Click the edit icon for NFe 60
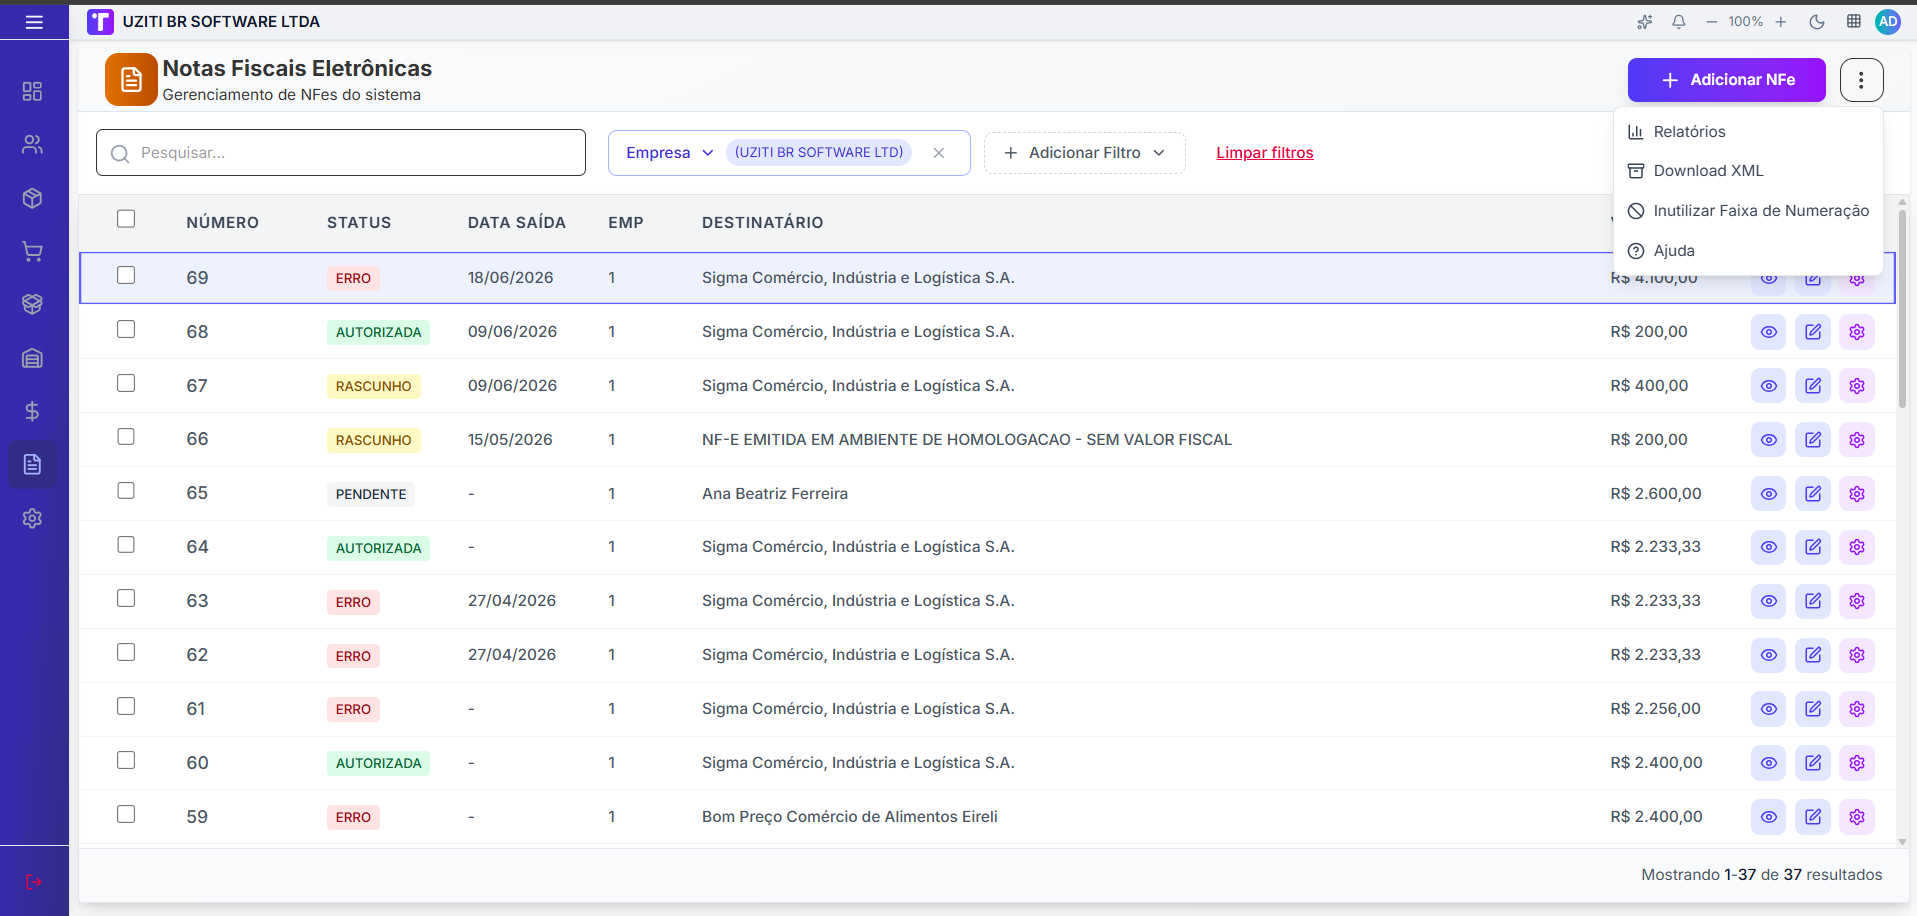Image resolution: width=1917 pixels, height=916 pixels. pyautogui.click(x=1813, y=763)
